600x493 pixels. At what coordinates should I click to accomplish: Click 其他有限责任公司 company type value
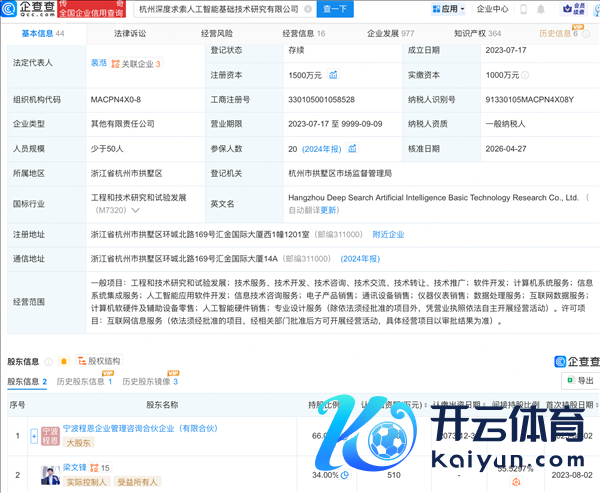pos(122,124)
